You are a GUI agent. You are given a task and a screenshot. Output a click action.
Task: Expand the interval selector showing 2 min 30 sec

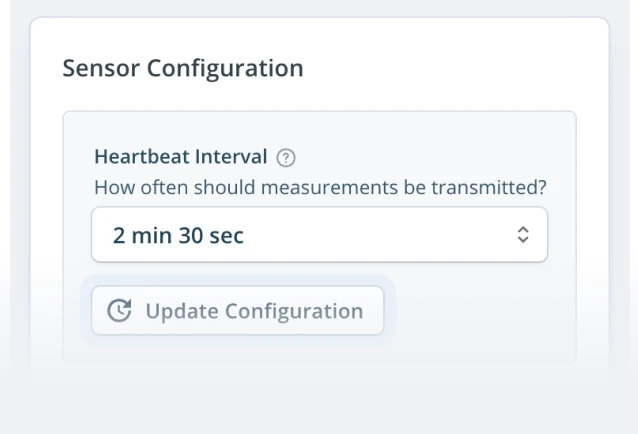(x=319, y=235)
